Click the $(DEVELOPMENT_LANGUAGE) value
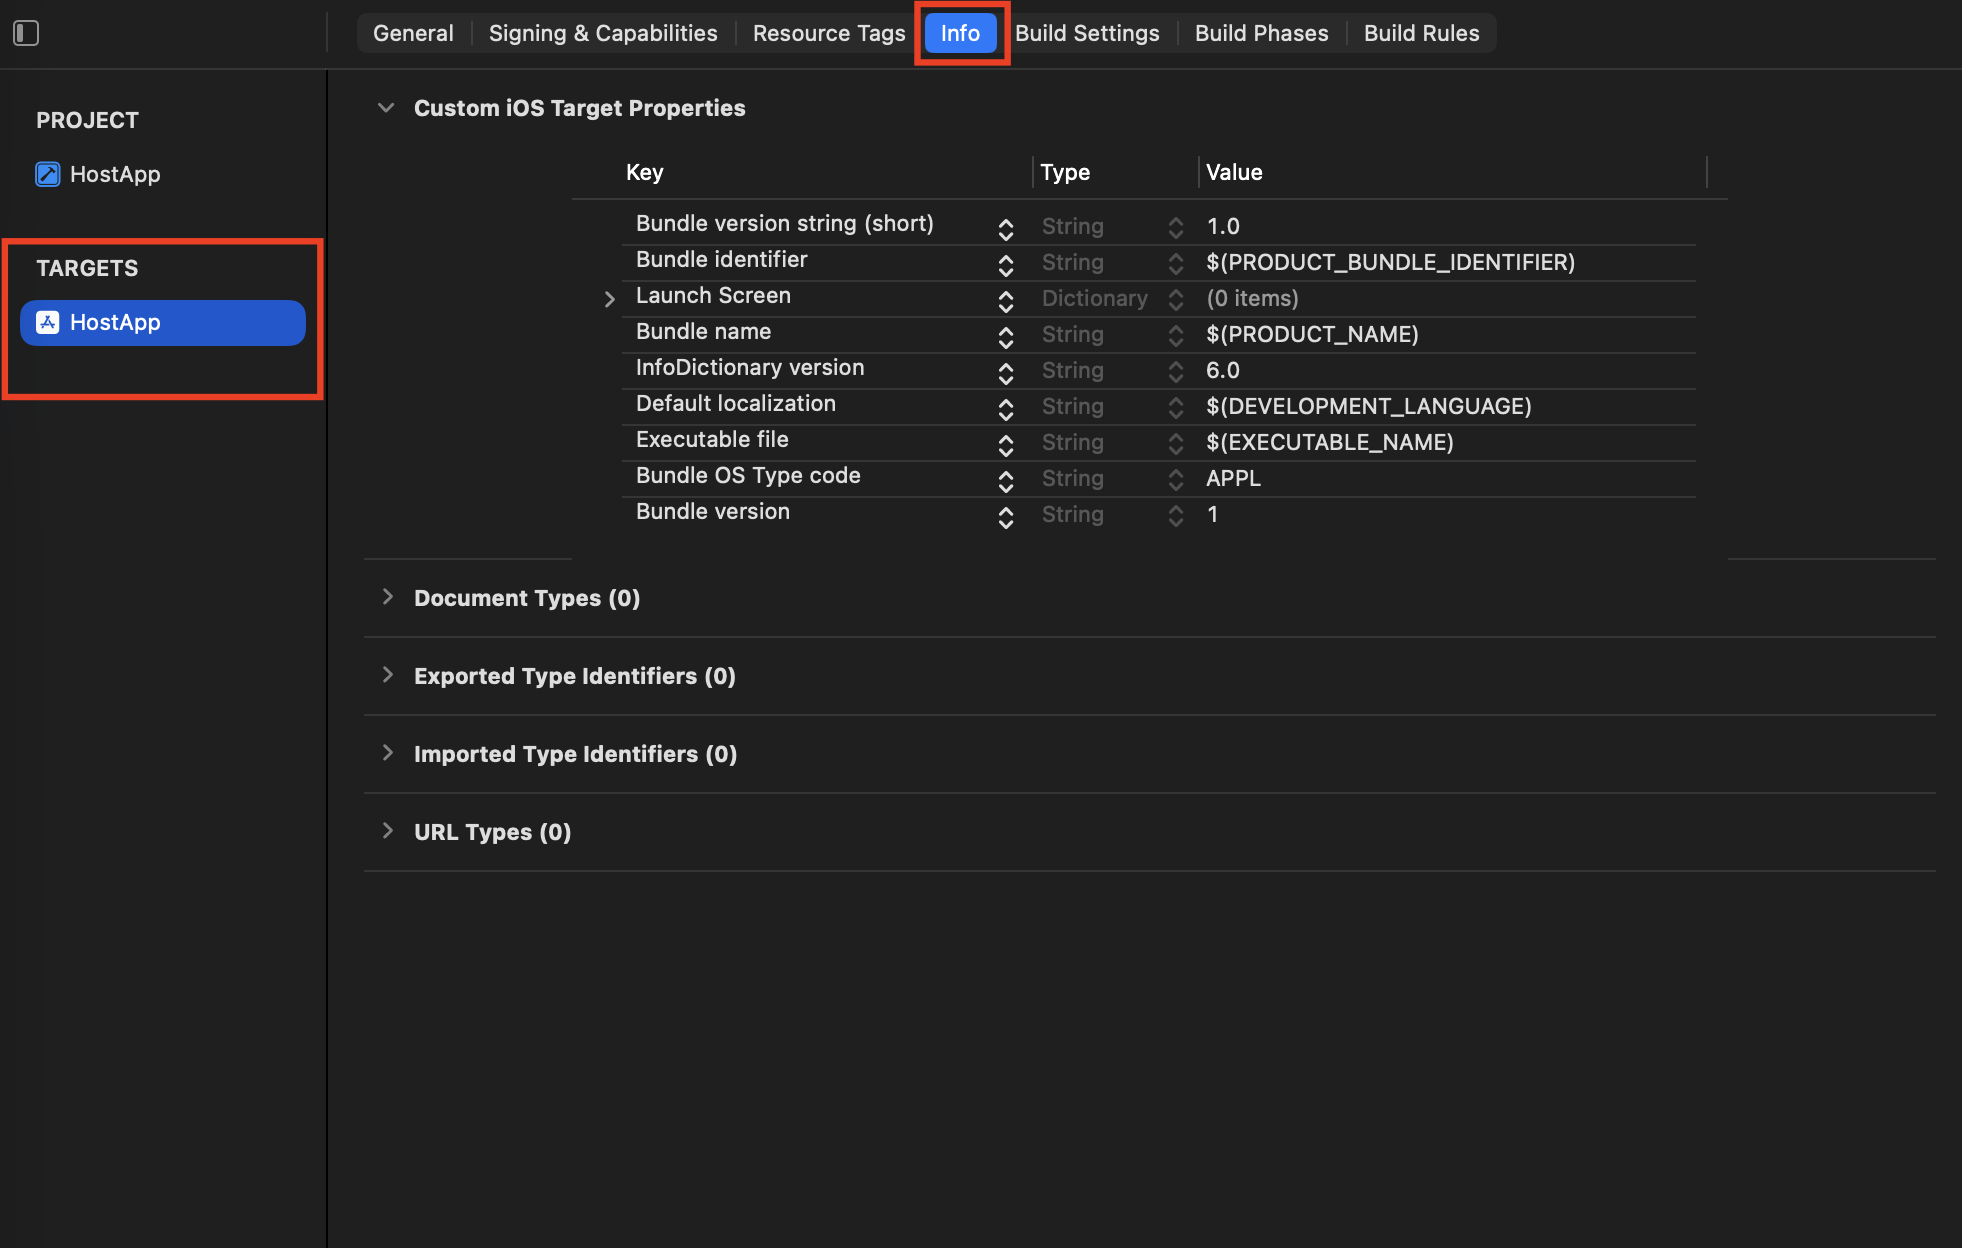 coord(1369,406)
